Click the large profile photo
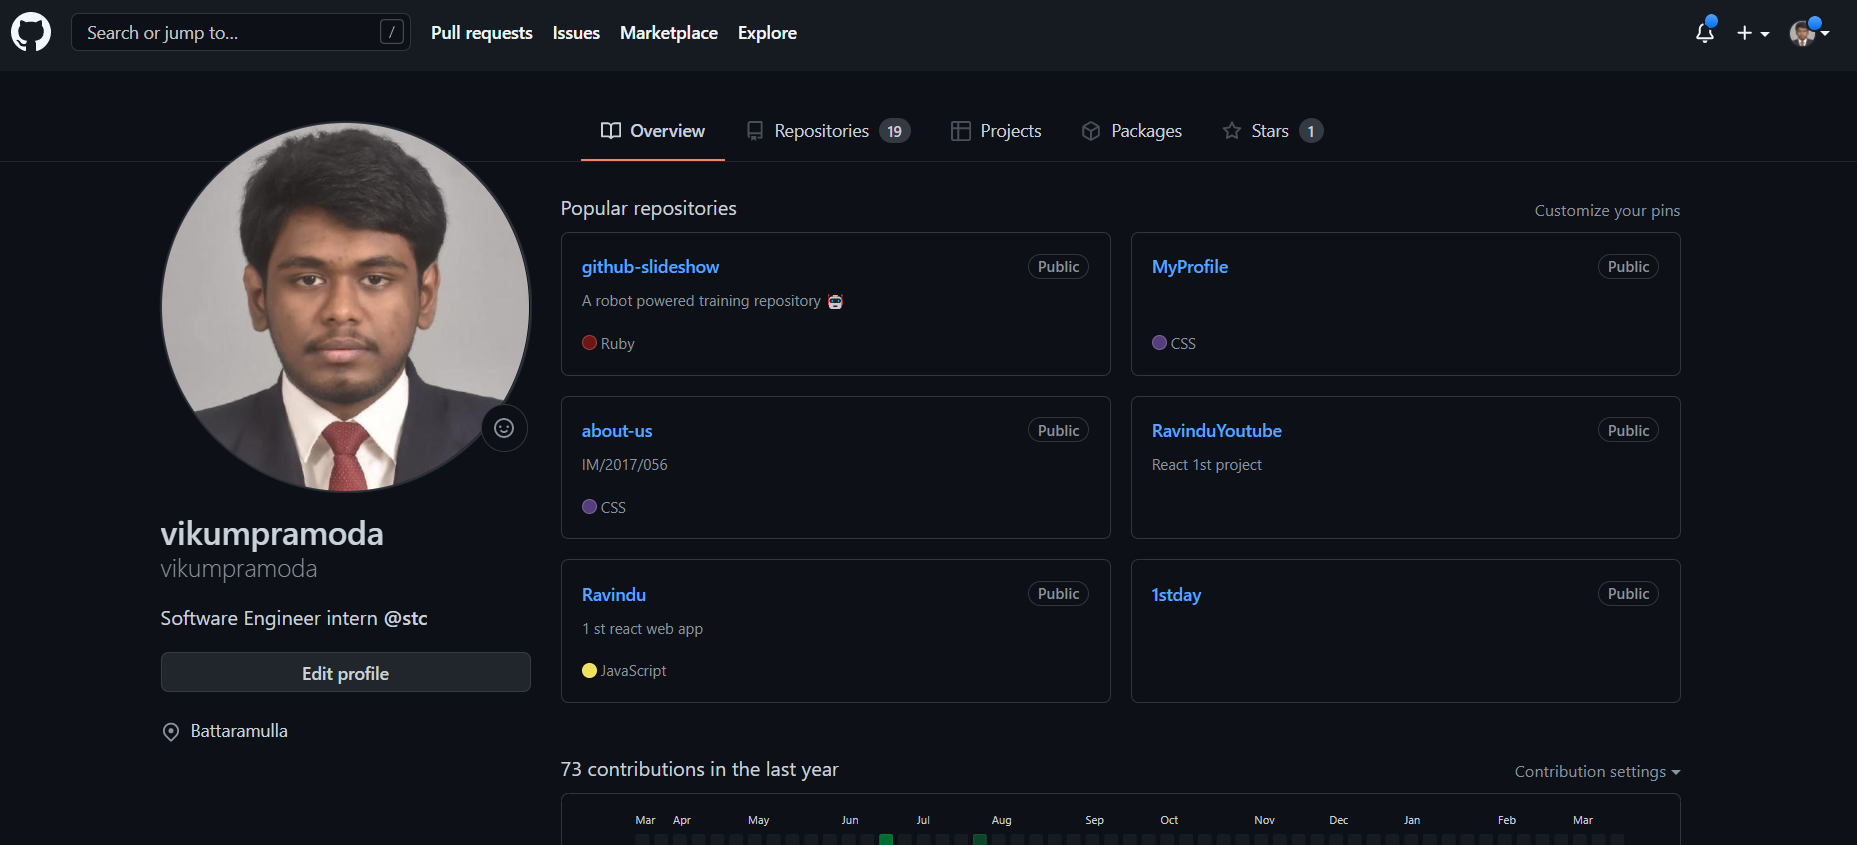The image size is (1857, 845). [345, 307]
